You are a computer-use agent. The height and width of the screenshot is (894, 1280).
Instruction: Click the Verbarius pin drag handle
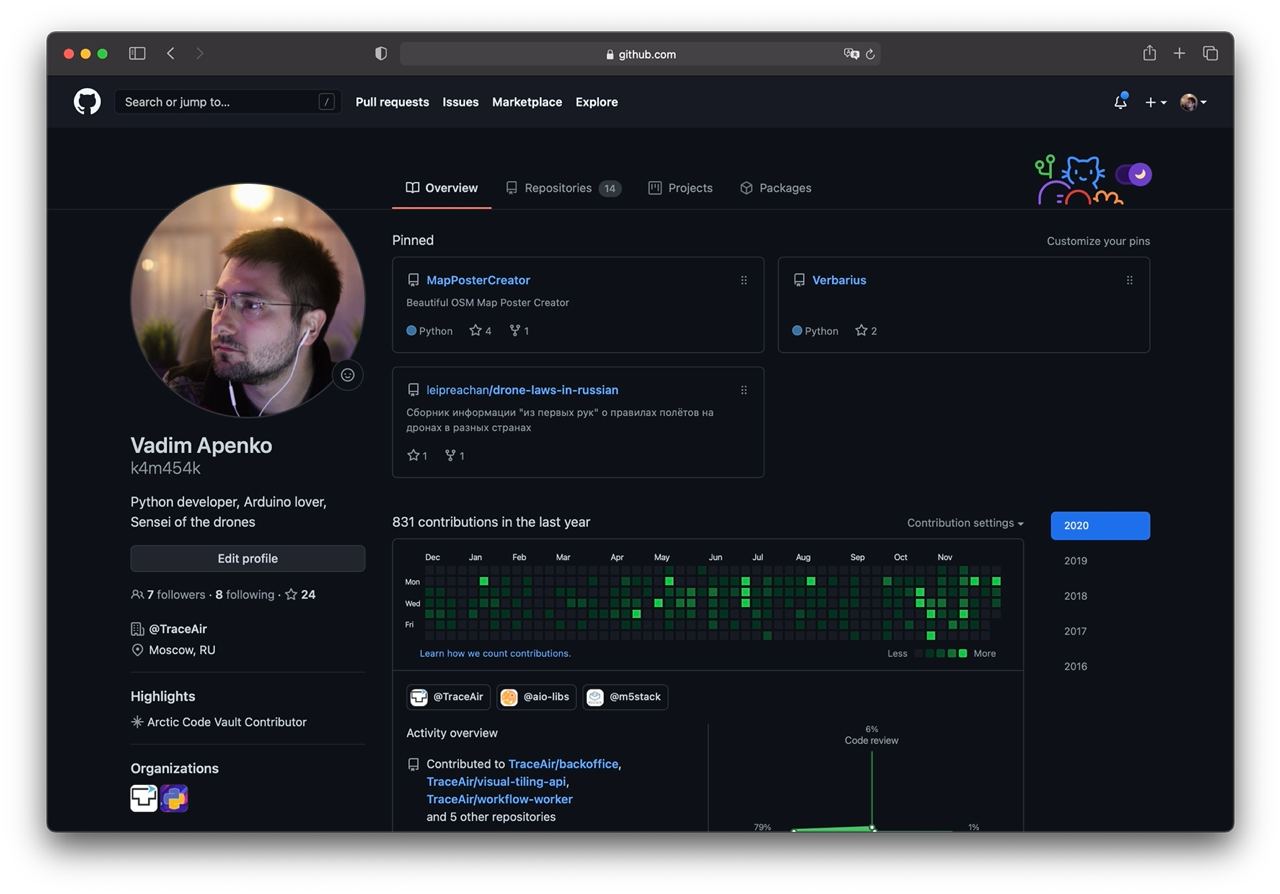pos(1130,280)
